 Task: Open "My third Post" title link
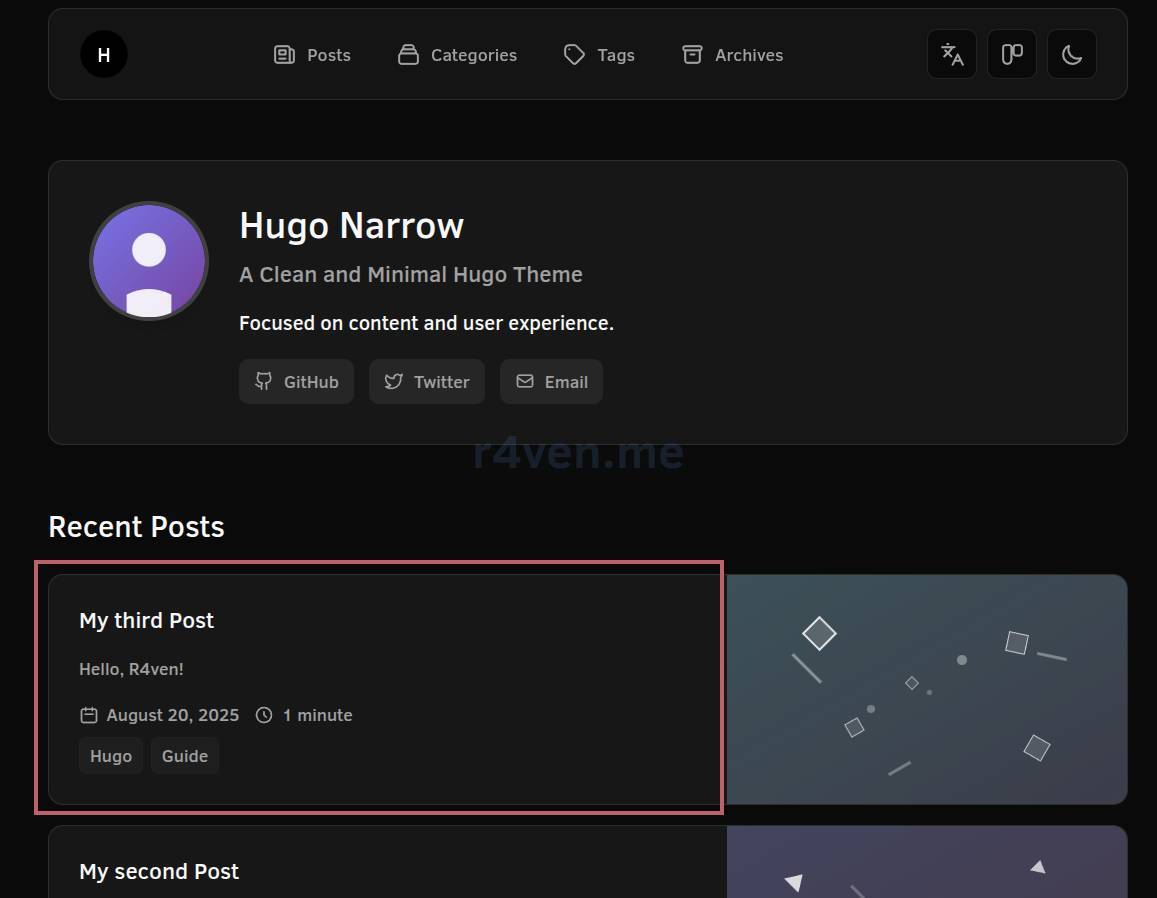point(147,621)
